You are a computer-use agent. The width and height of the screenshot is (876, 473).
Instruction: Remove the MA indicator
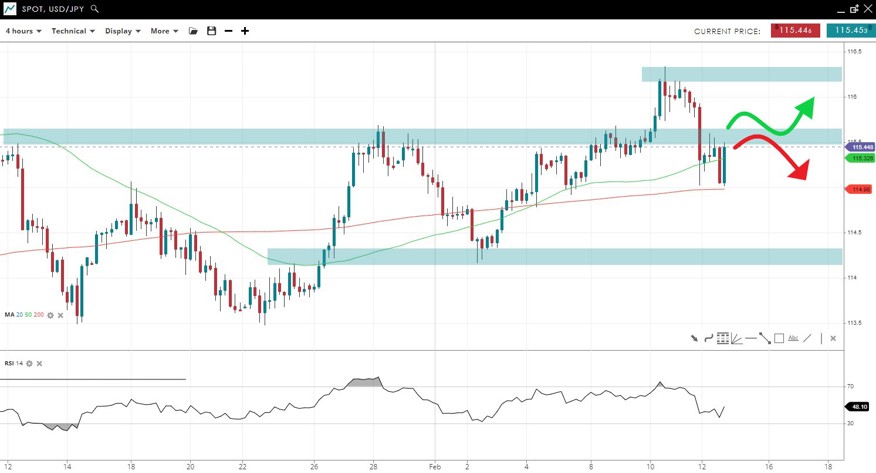click(x=61, y=315)
